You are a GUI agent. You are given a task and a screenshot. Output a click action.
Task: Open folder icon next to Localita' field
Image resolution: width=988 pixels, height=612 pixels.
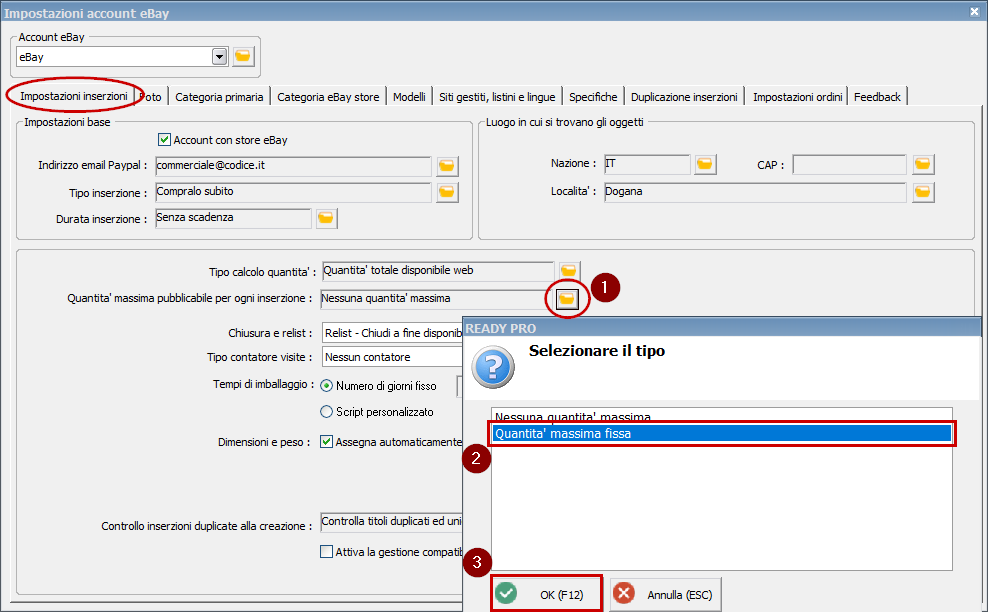pyautogui.click(x=922, y=191)
